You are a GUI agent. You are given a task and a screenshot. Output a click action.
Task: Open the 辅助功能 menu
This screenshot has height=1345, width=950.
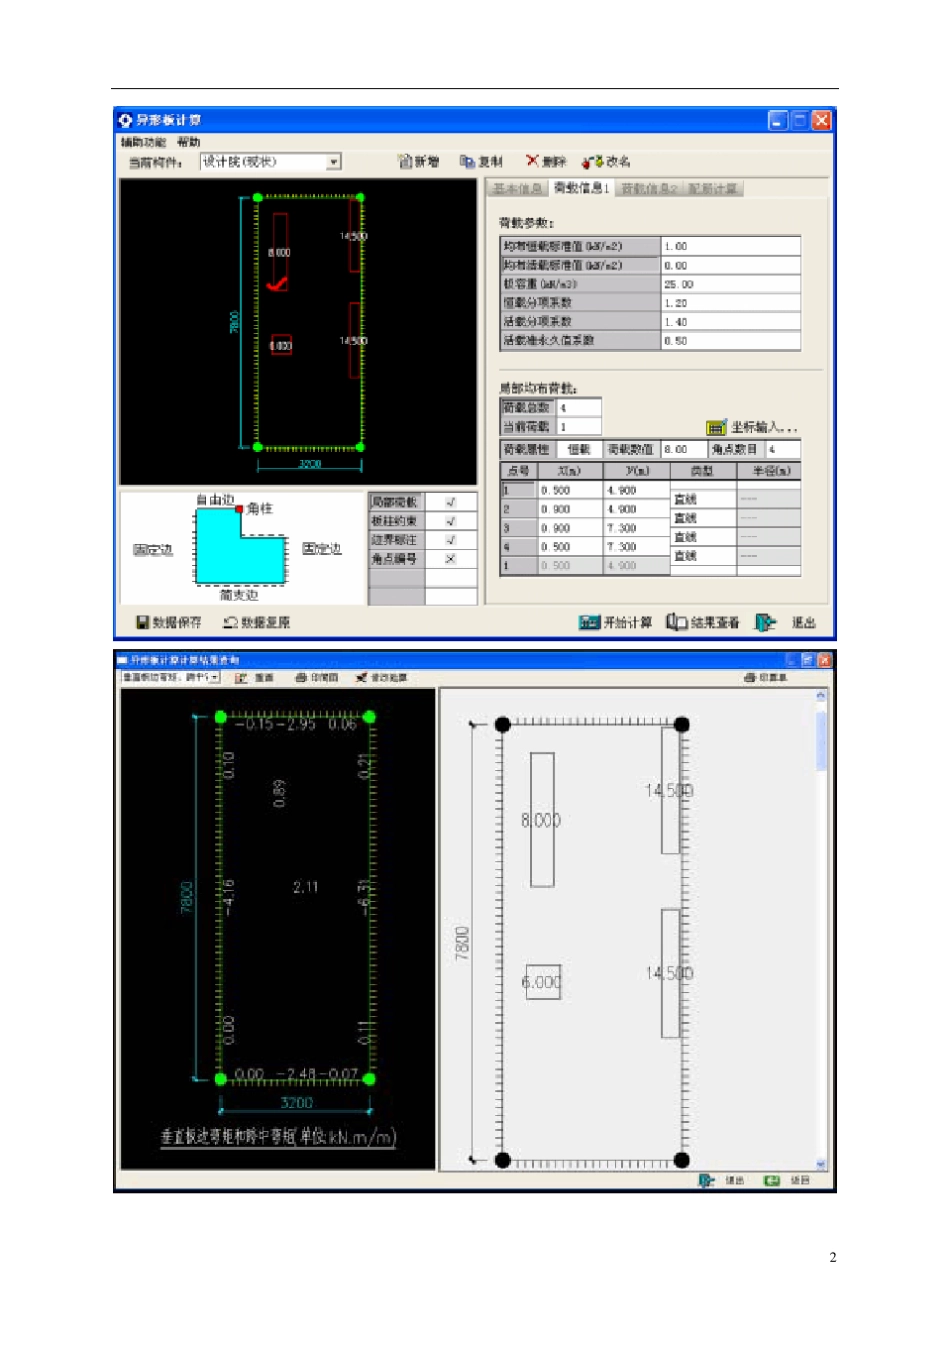coord(143,142)
